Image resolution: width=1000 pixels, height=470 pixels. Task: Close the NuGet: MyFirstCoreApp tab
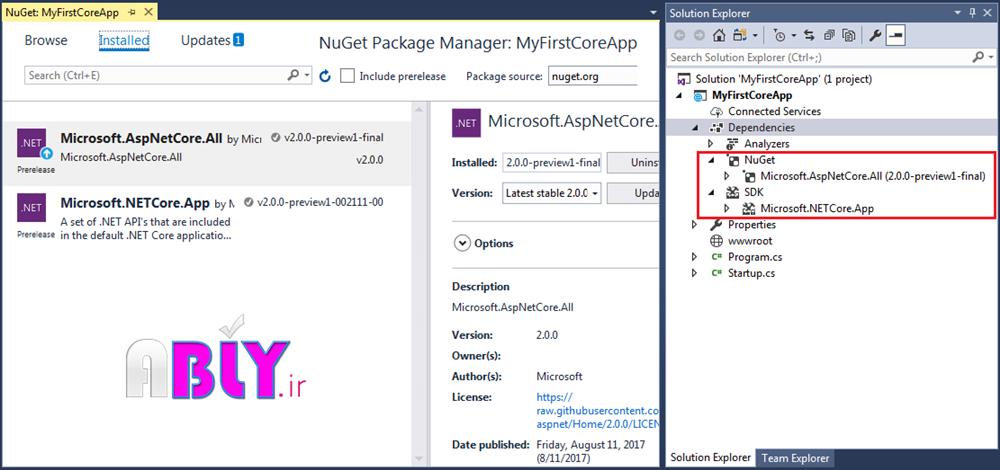pyautogui.click(x=147, y=12)
